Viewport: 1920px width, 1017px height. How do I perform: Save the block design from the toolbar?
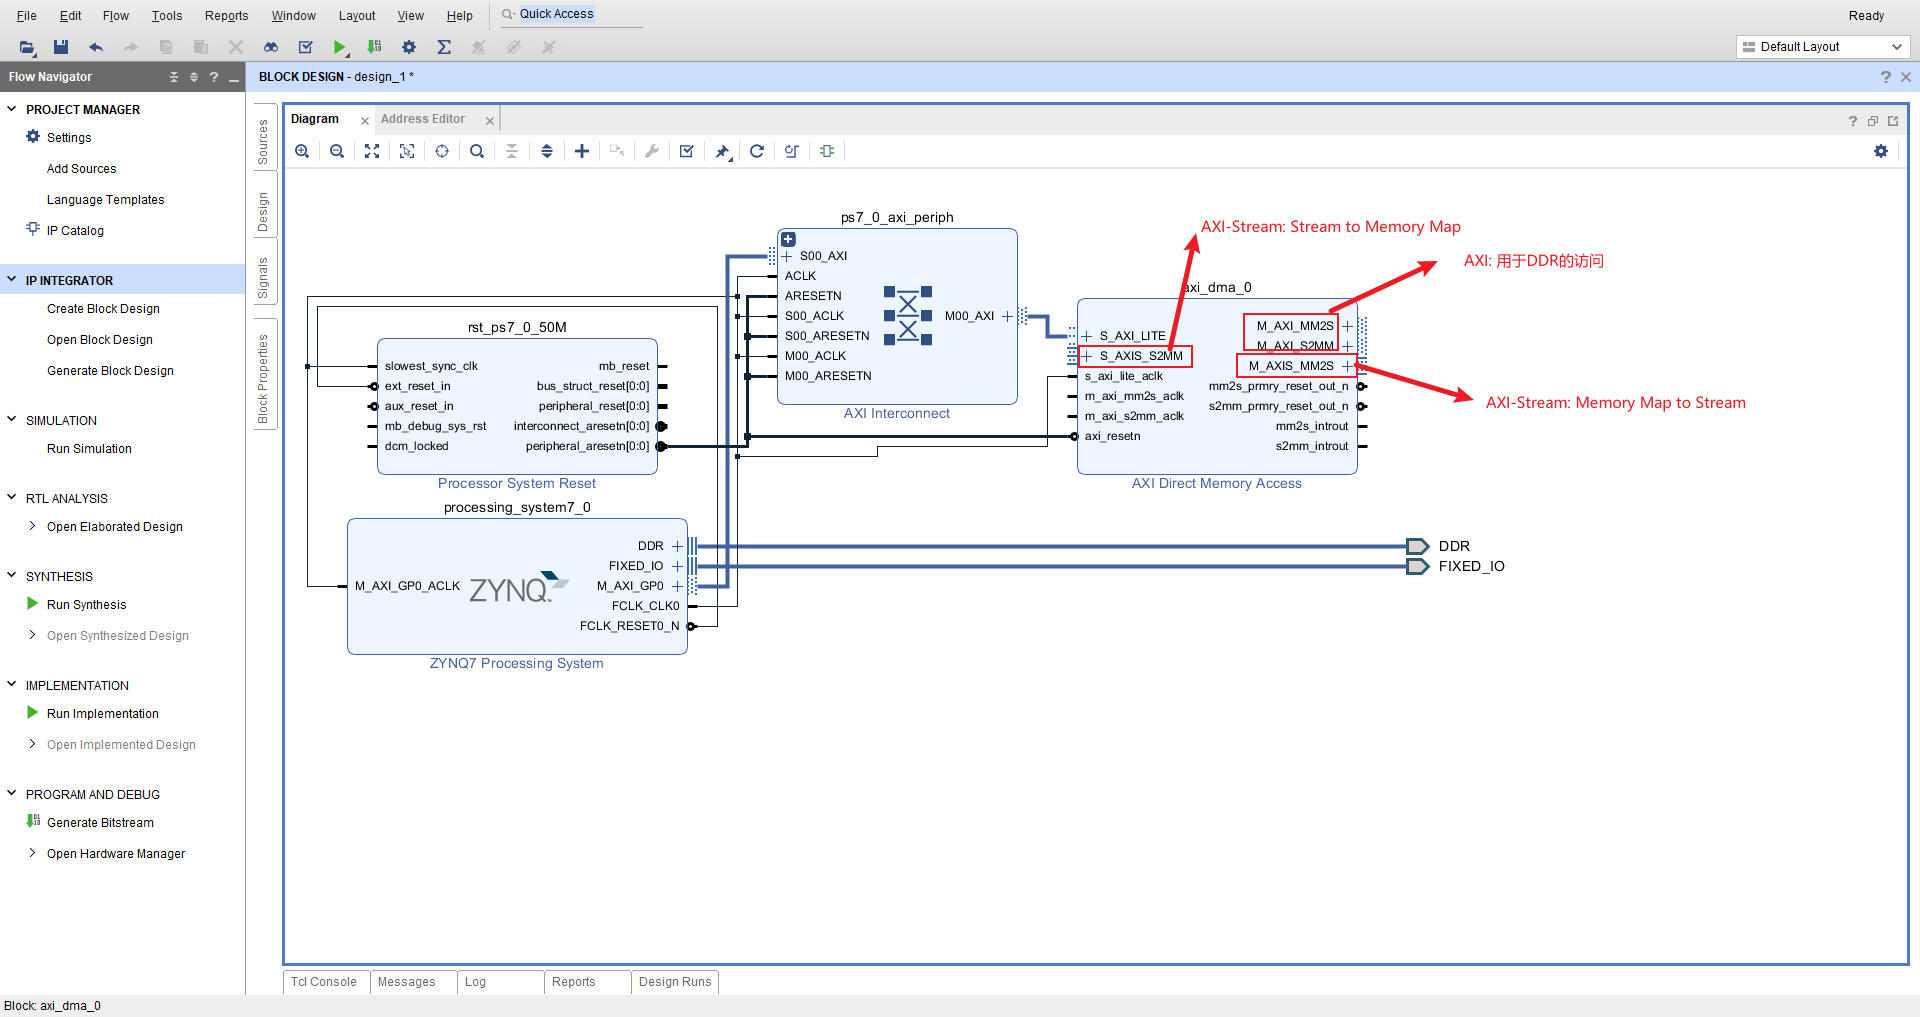tap(60, 47)
